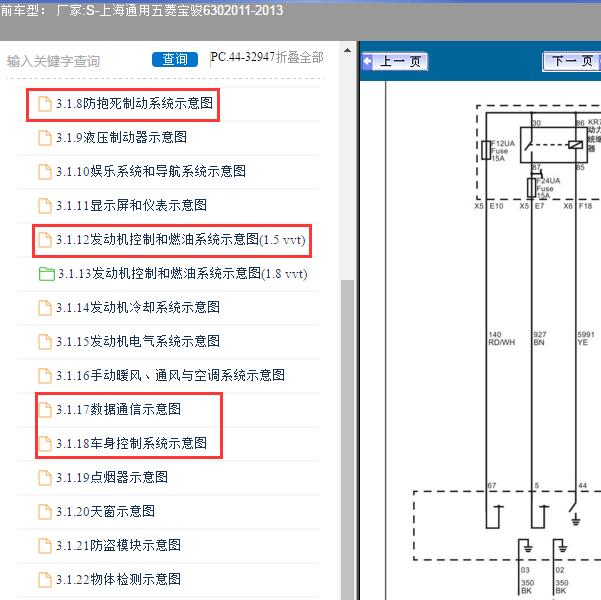Open 3.1.14发动机冷却系统示意图
Viewport: 601px width, 600px height.
click(x=138, y=307)
